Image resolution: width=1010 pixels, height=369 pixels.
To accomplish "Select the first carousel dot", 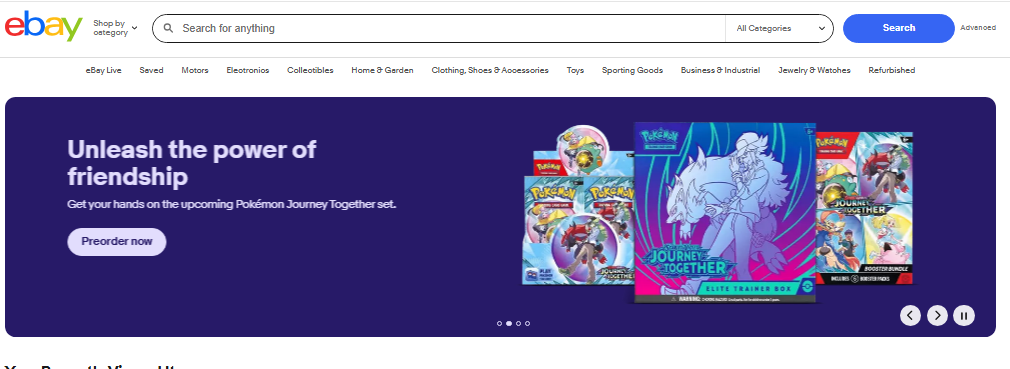I will coord(500,323).
